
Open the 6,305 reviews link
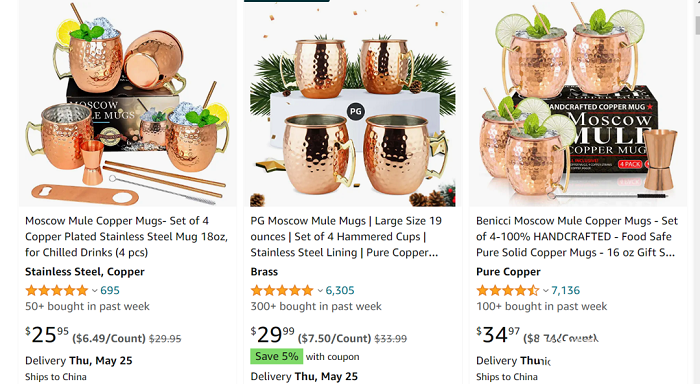[x=340, y=291]
